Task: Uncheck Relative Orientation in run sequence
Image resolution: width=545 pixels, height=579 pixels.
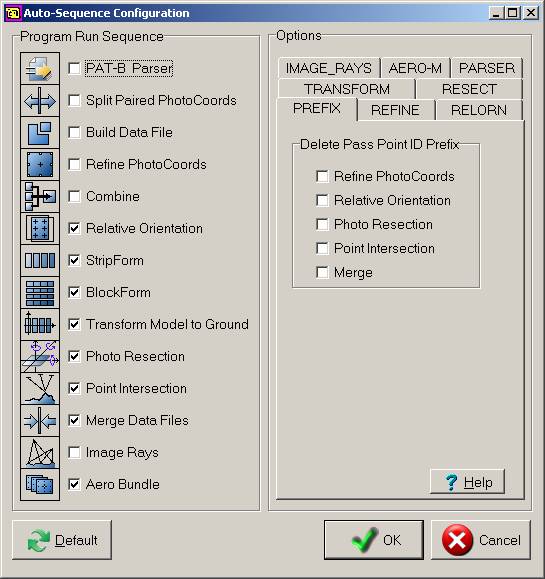Action: 74,228
